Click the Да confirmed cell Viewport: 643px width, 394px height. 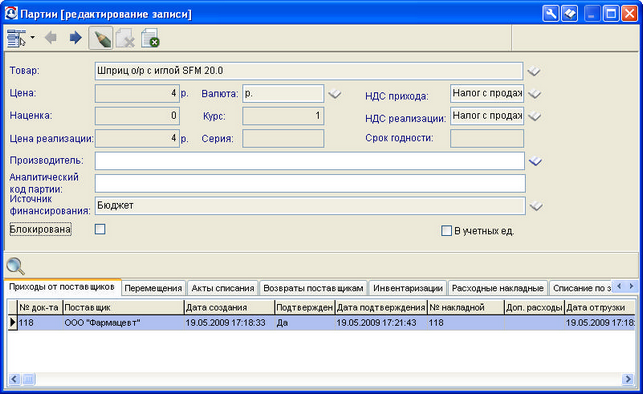click(305, 323)
